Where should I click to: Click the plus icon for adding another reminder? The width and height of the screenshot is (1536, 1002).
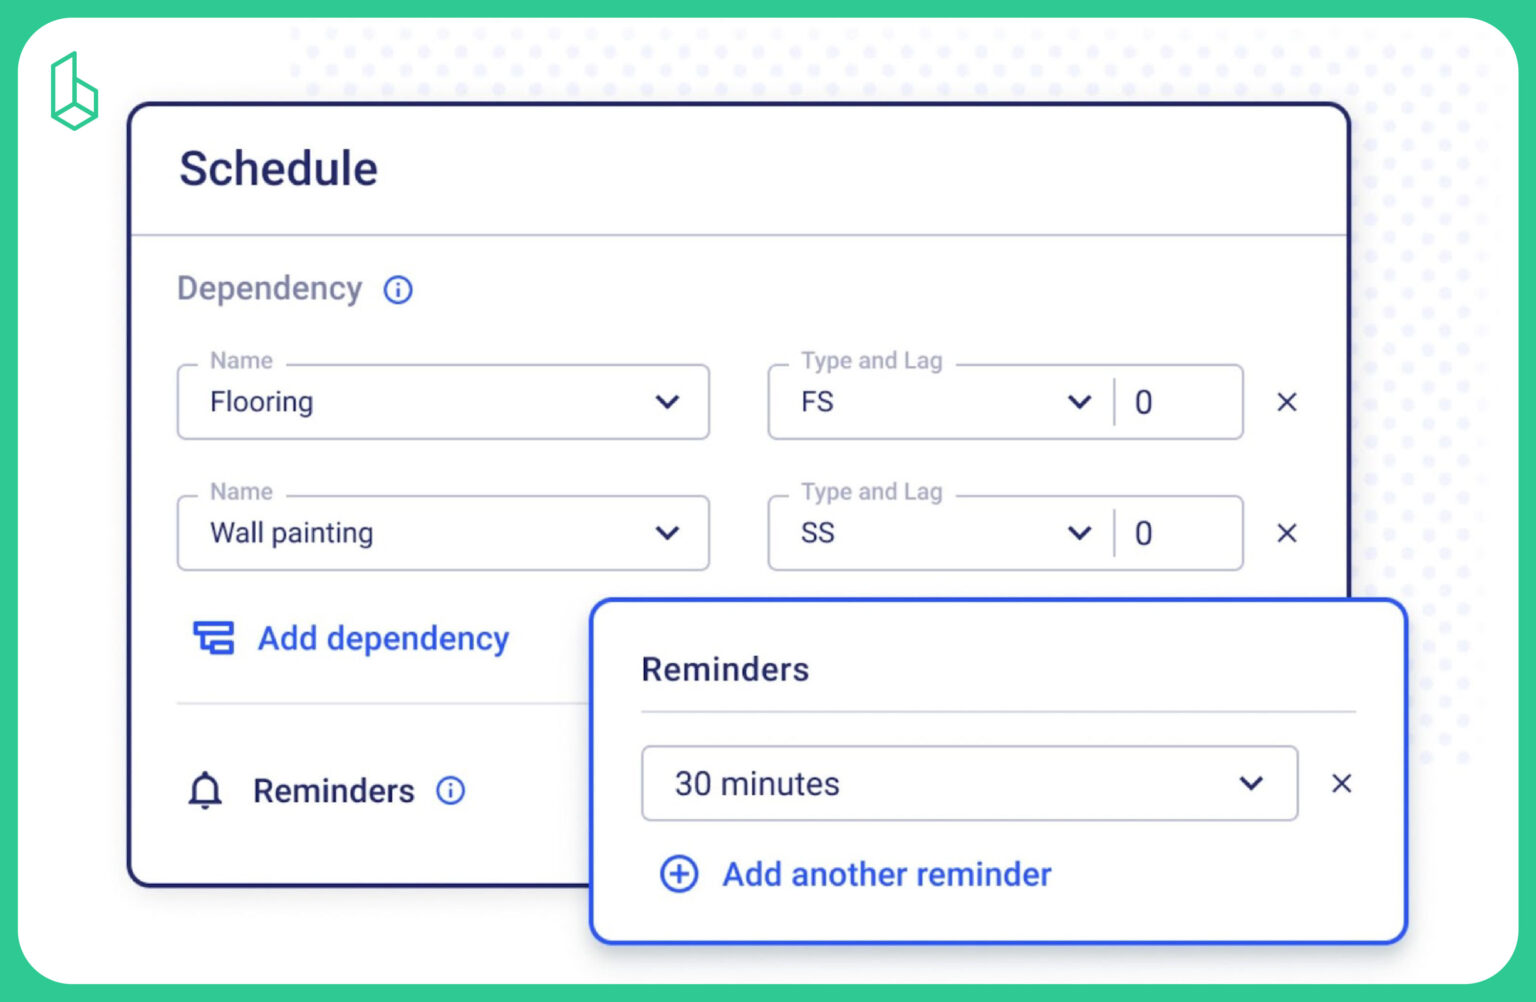[x=678, y=874]
